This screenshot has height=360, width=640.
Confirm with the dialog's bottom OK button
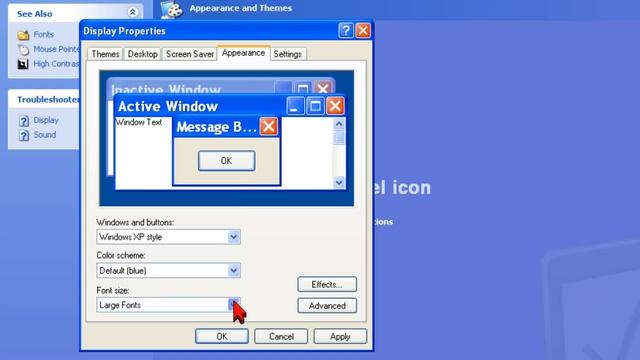pyautogui.click(x=222, y=336)
